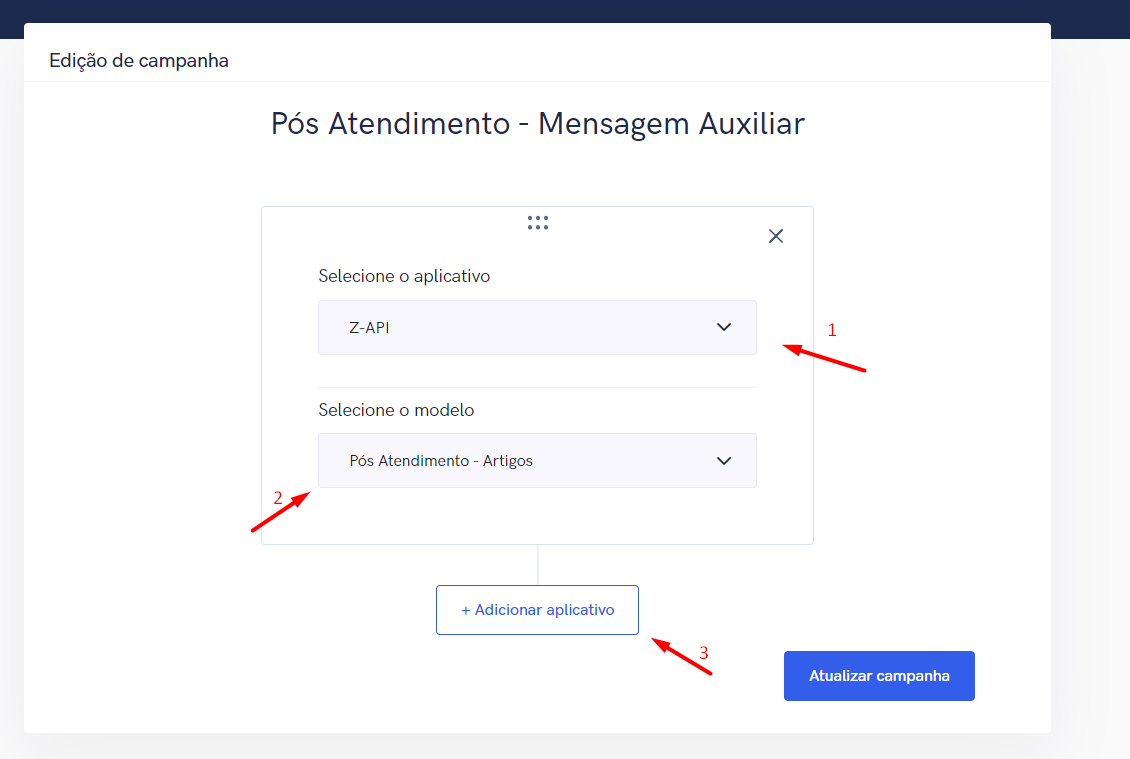Click the dark navy top bar
The height and width of the screenshot is (759, 1130).
click(565, 10)
